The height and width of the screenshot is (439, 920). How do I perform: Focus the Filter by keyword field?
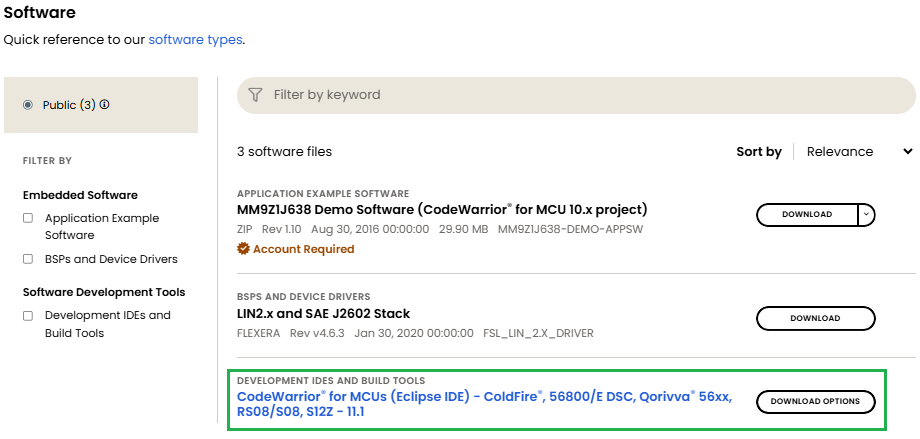click(576, 95)
